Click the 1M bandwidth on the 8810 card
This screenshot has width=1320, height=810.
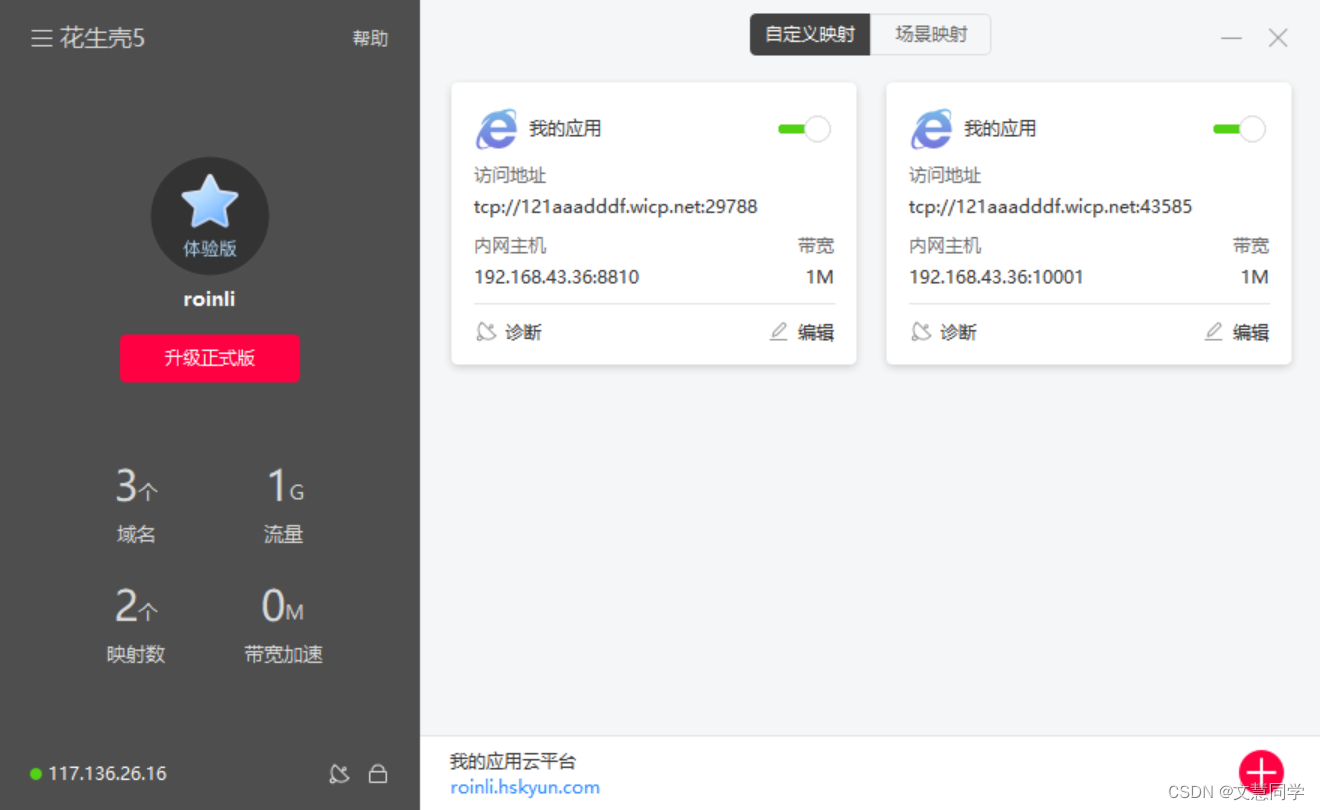(x=820, y=277)
